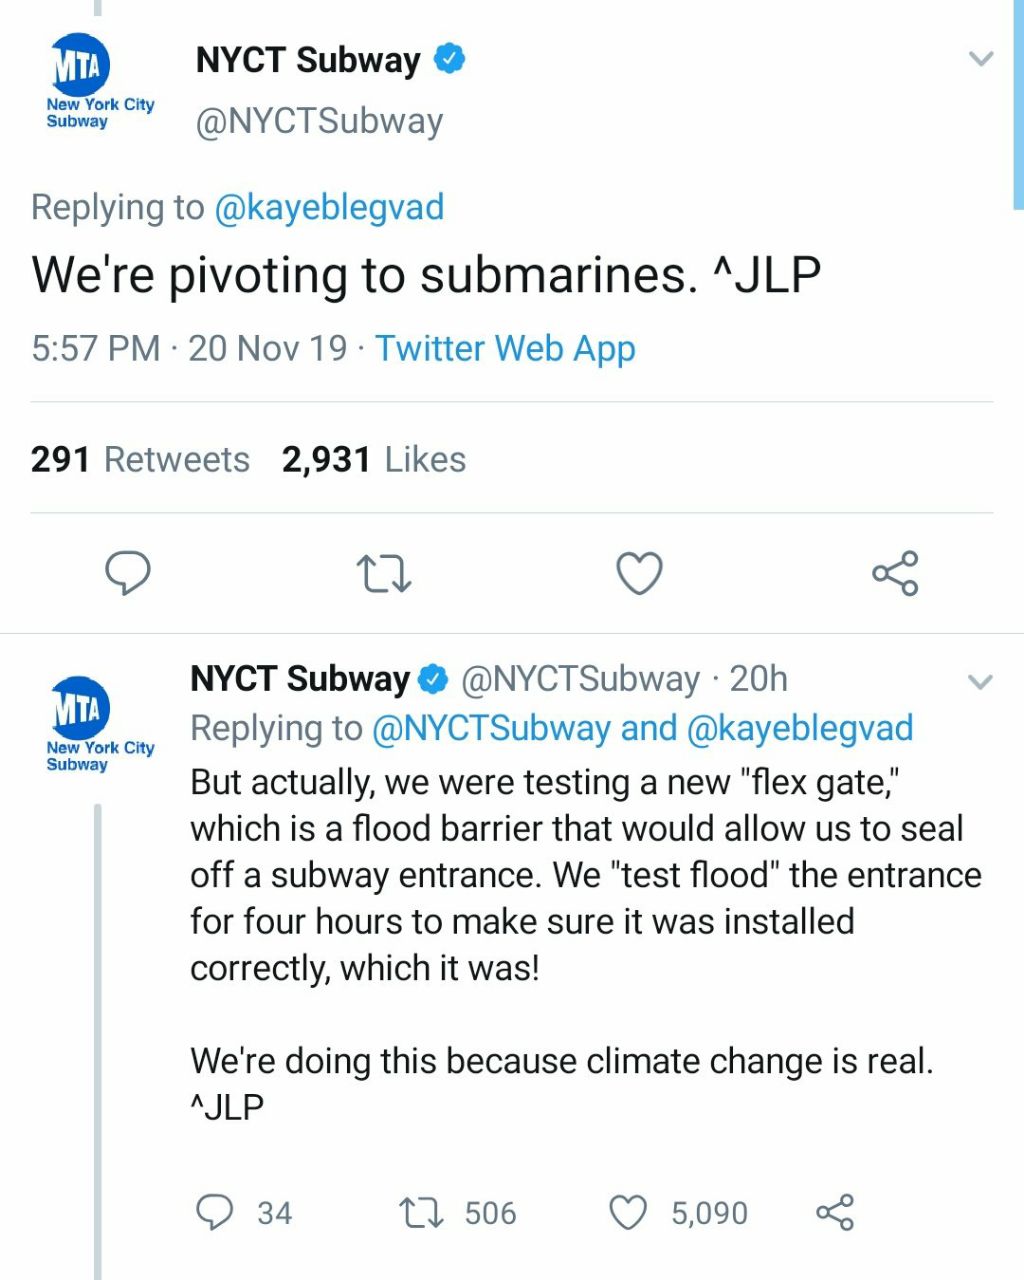Tap the reply icon under the main tweet
The image size is (1024, 1280).
128,573
